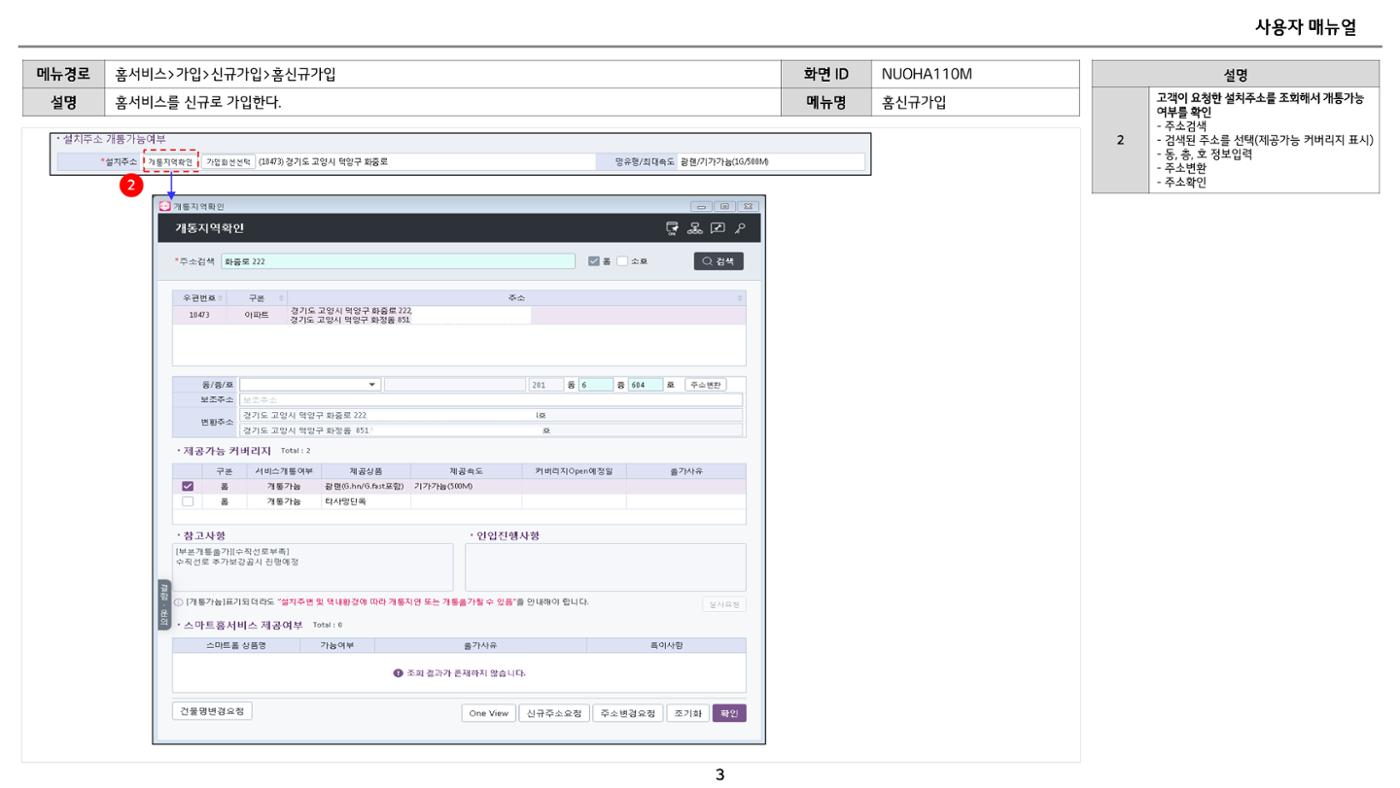1400x788 pixels.
Task: Check the 타사망단독 coverage row checkbox
Action: point(187,501)
